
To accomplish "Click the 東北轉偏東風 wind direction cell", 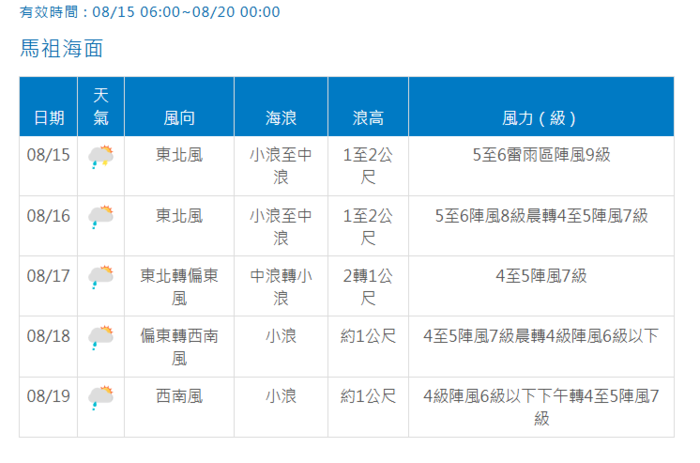I will [x=179, y=287].
